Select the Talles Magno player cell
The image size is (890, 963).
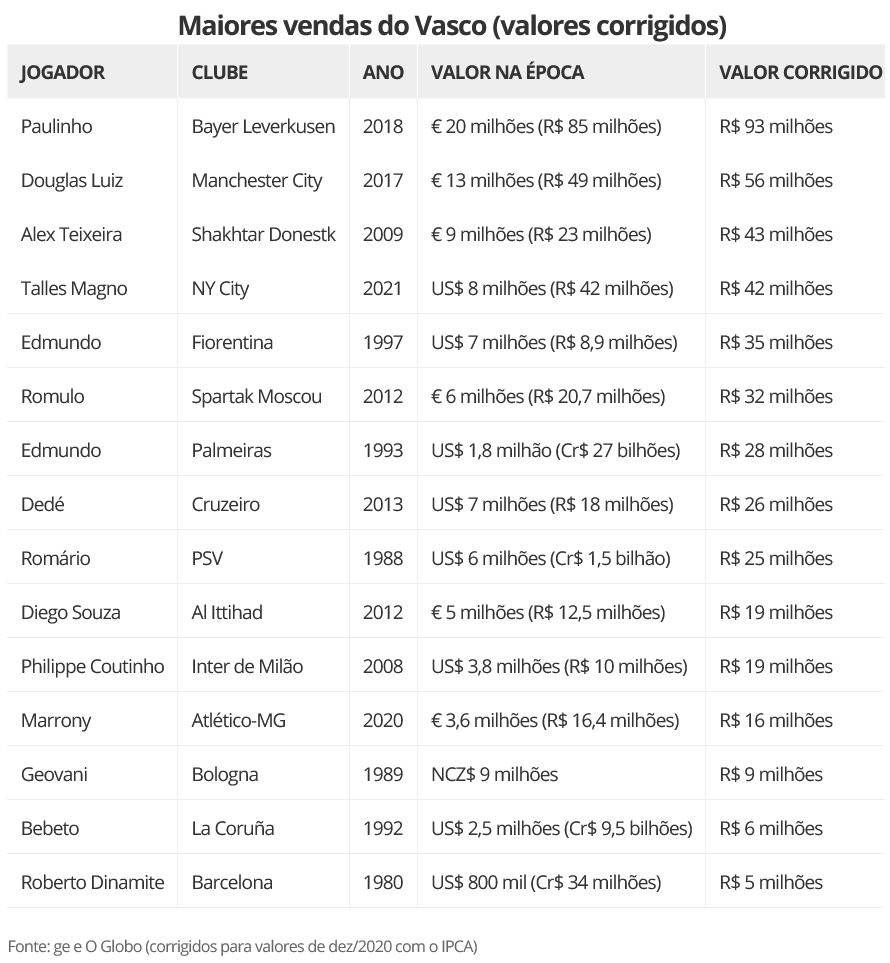[x=74, y=288]
